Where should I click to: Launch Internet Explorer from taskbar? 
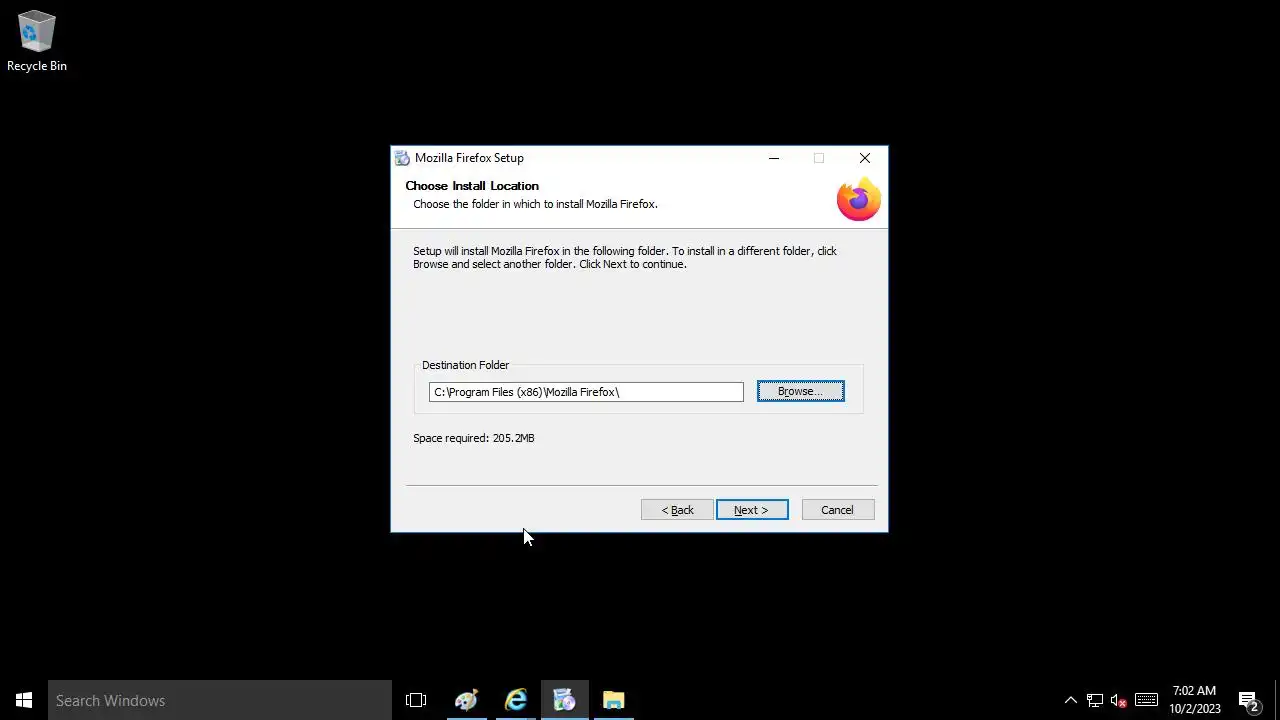[x=515, y=700]
